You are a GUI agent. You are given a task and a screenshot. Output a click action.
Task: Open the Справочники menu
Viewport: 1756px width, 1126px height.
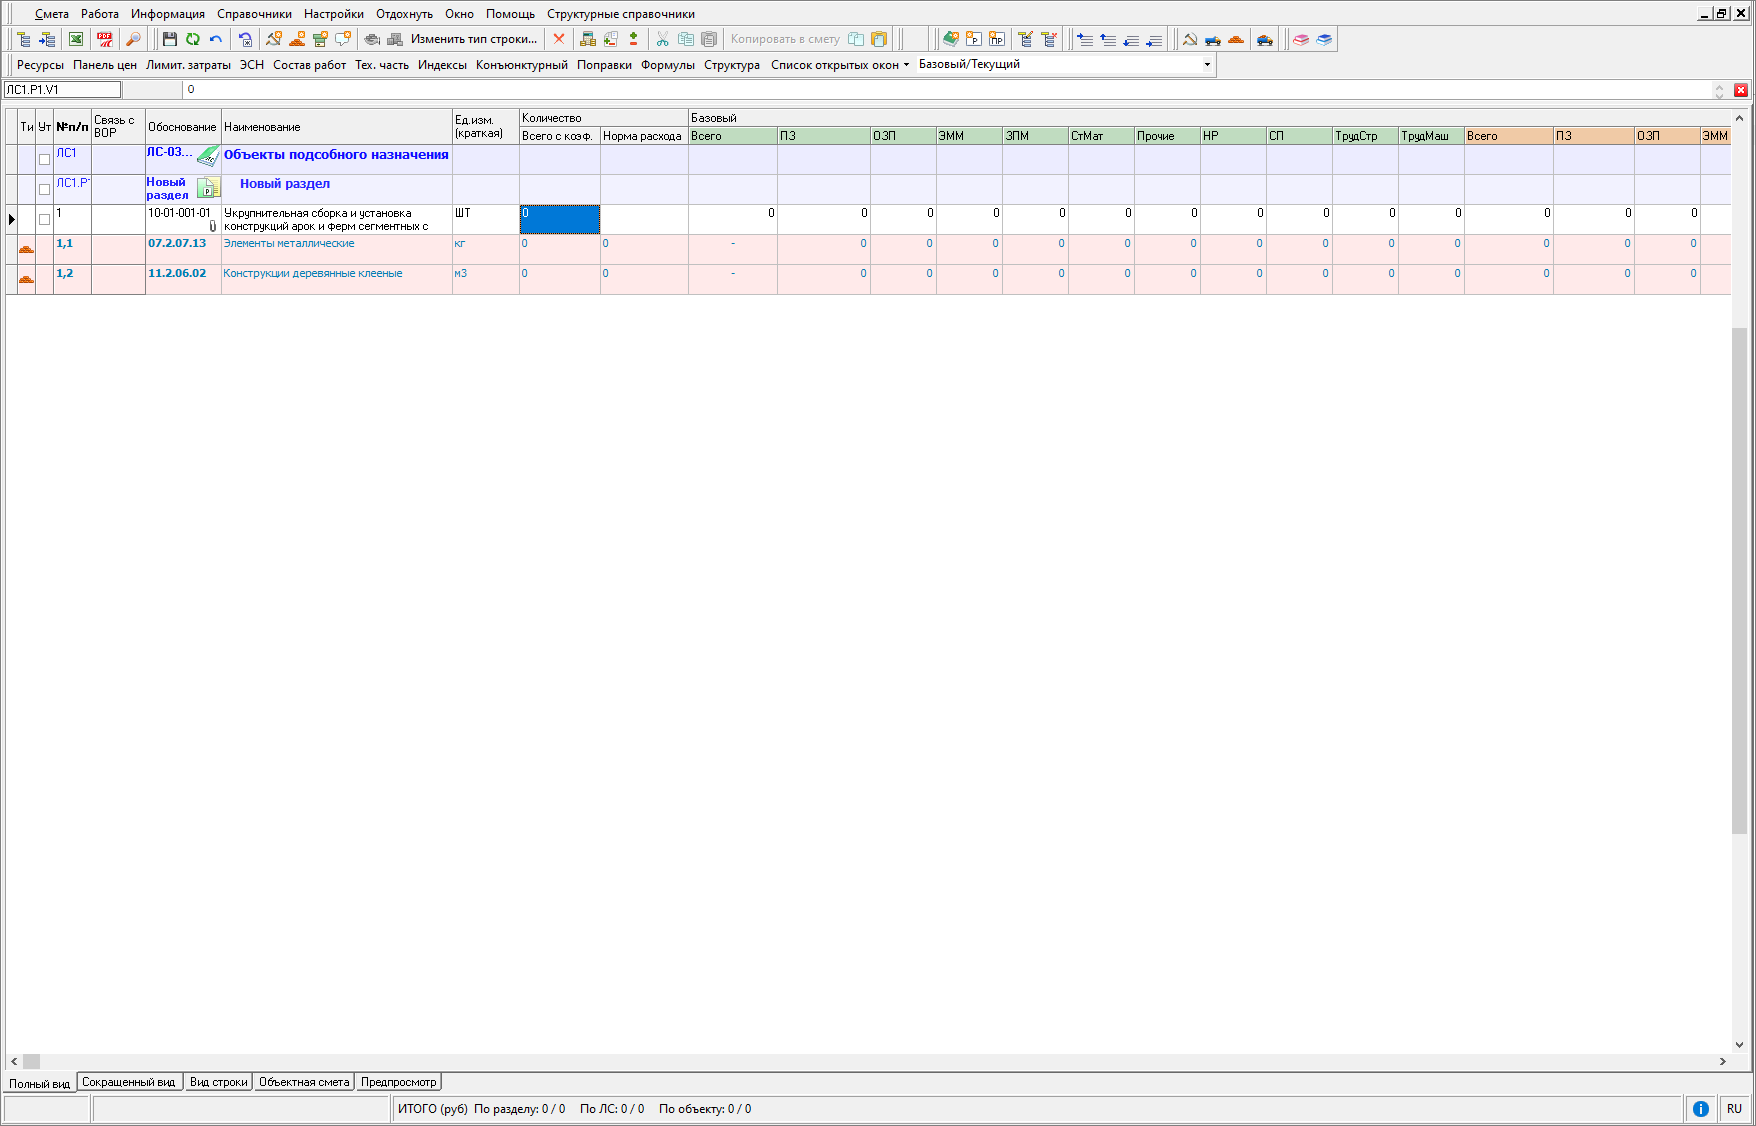click(254, 14)
